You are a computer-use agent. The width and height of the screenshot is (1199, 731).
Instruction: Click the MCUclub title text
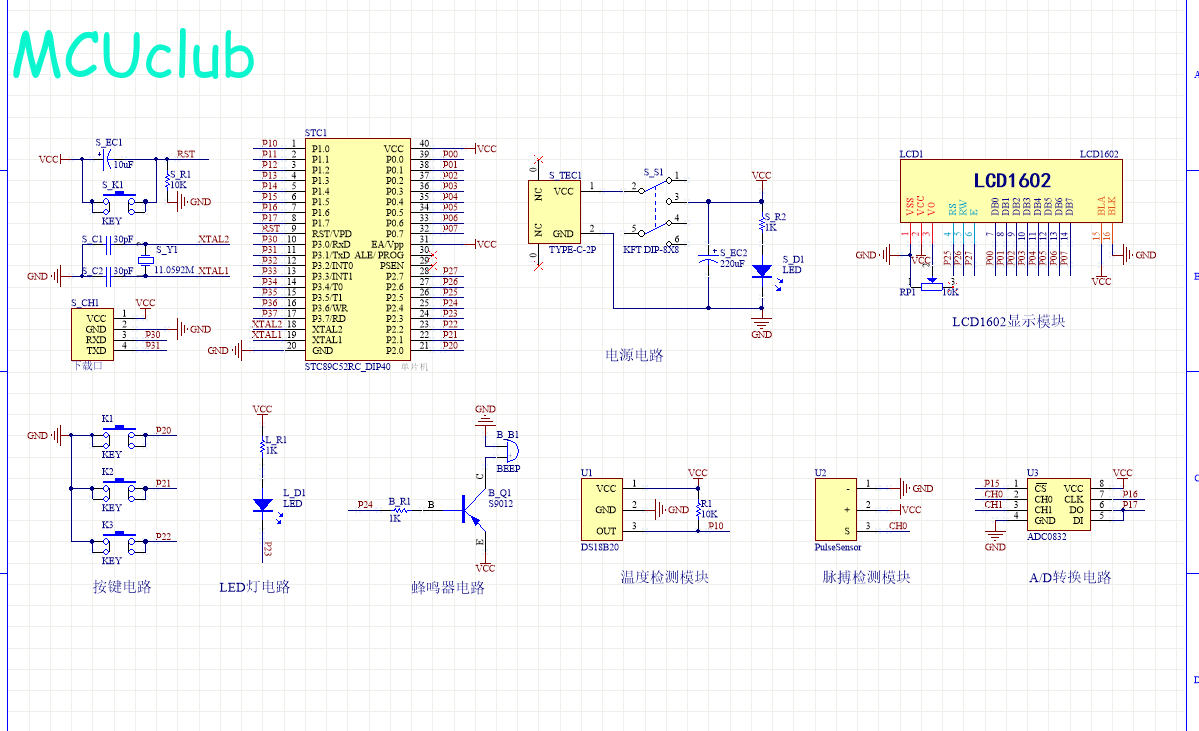[134, 55]
